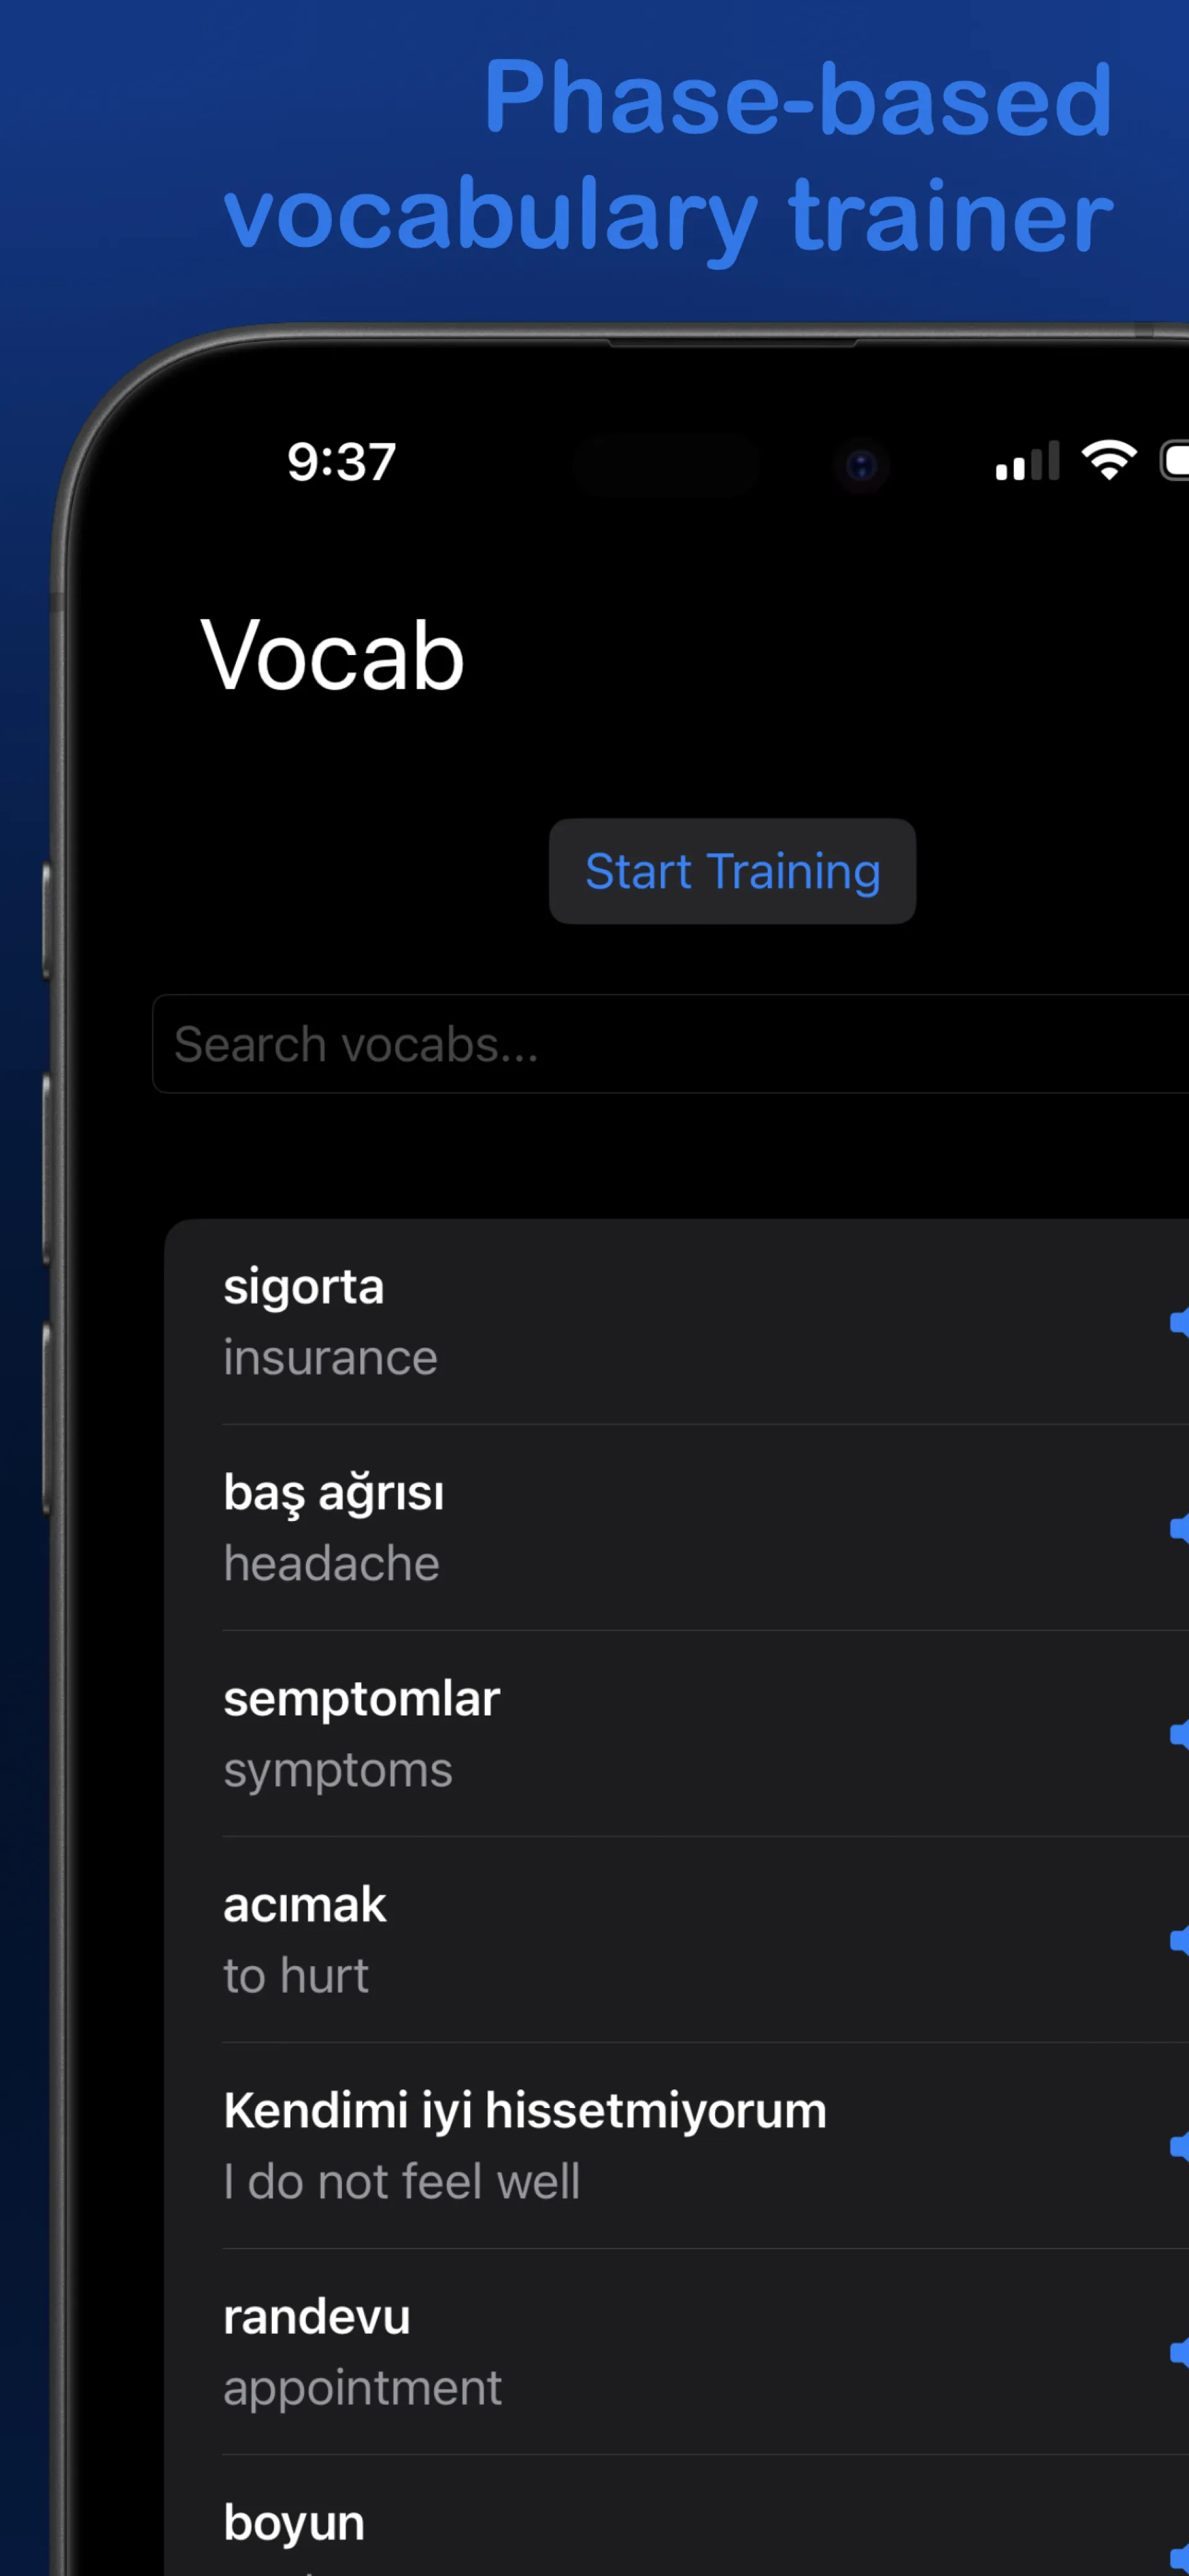Tap the Wi-Fi status icon

click(x=1108, y=461)
